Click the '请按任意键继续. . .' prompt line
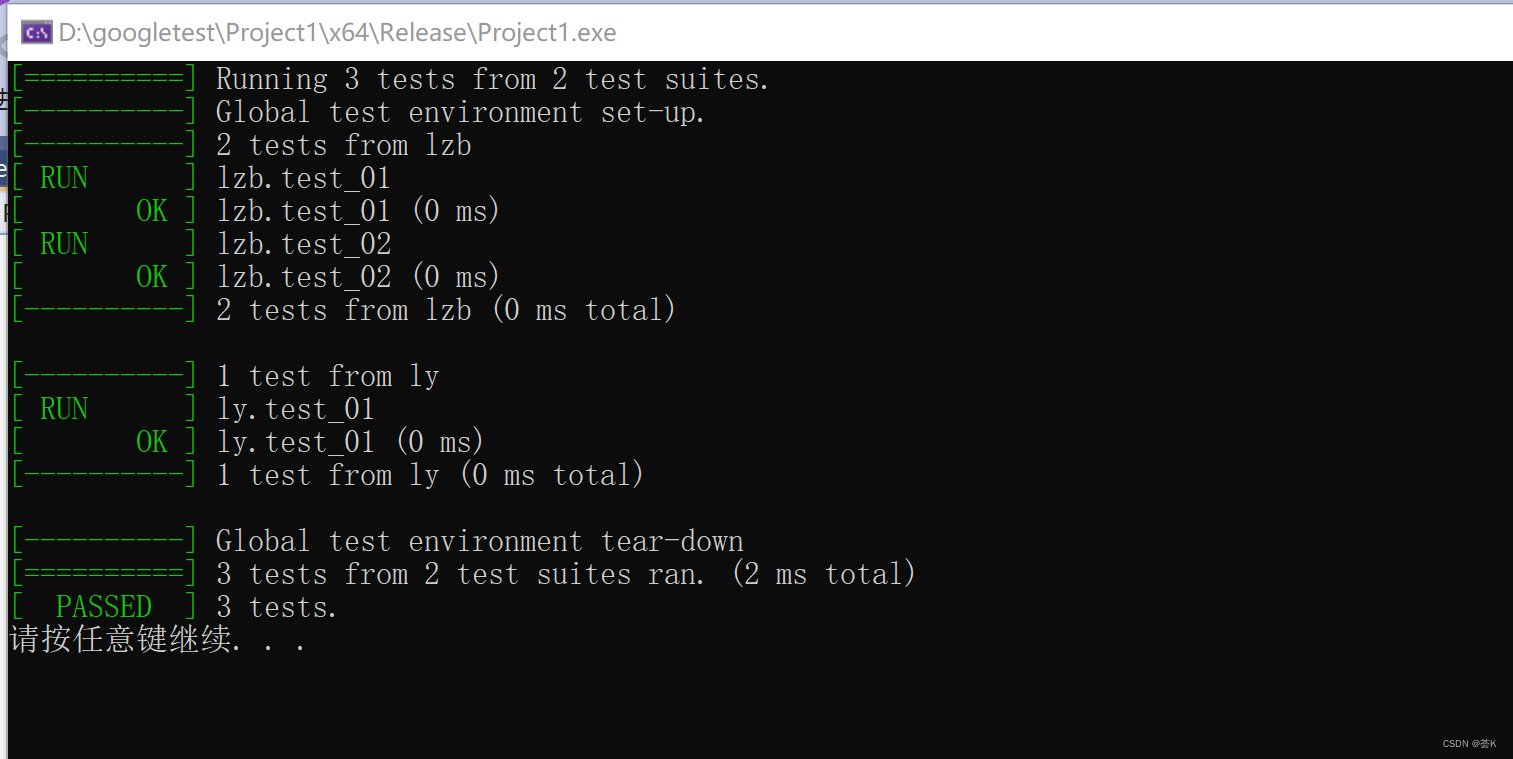 click(x=157, y=640)
